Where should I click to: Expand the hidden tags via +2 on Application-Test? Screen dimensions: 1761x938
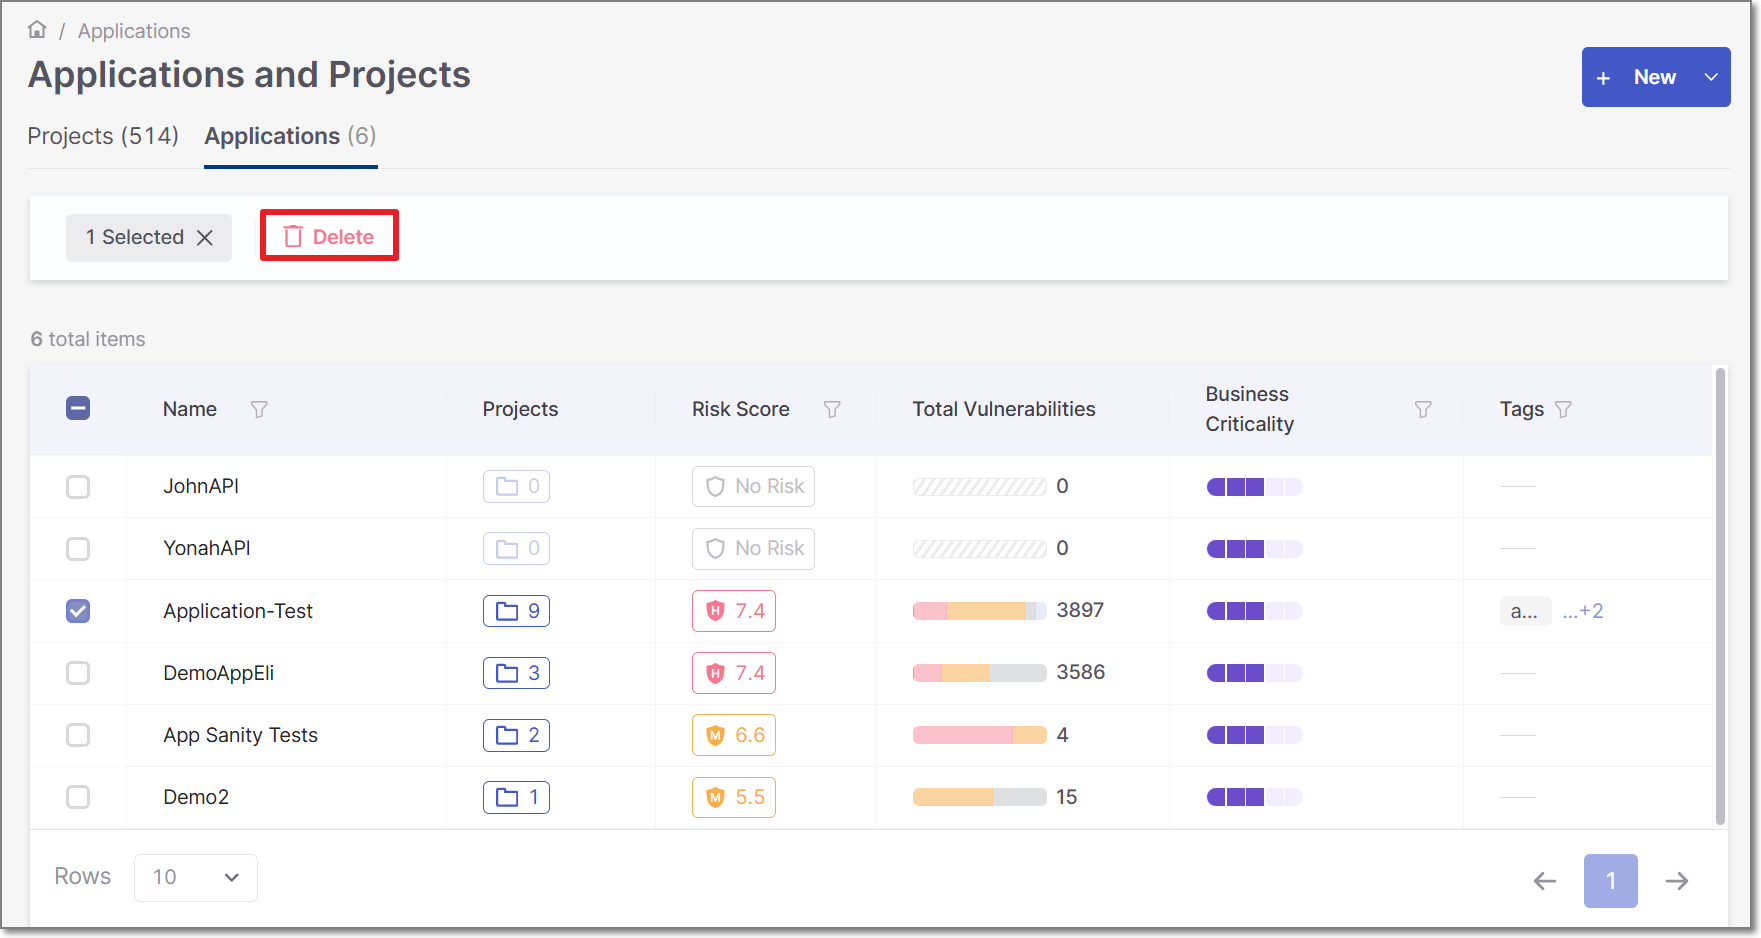(x=1582, y=610)
